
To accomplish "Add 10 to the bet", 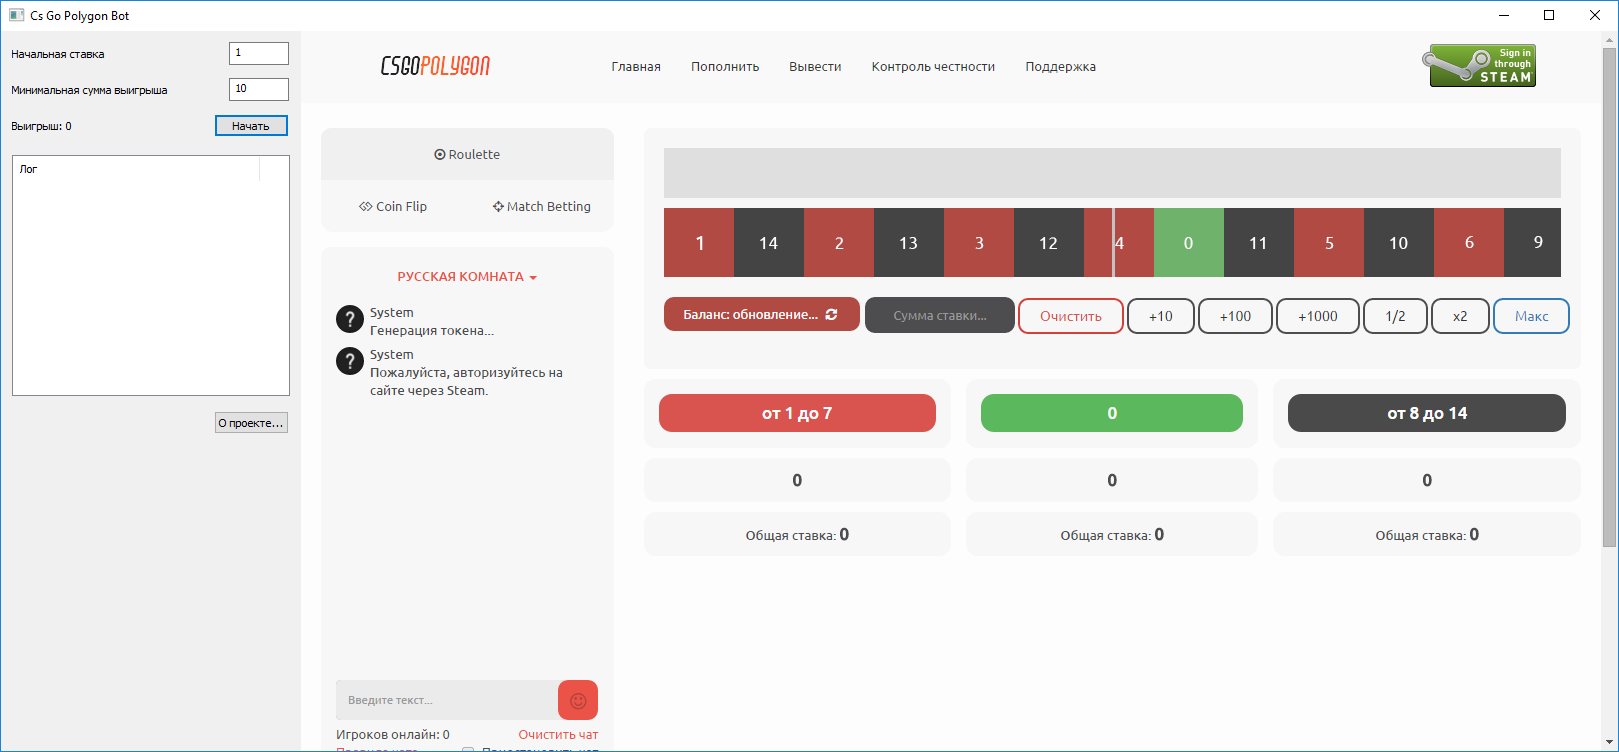I will coord(1161,316).
